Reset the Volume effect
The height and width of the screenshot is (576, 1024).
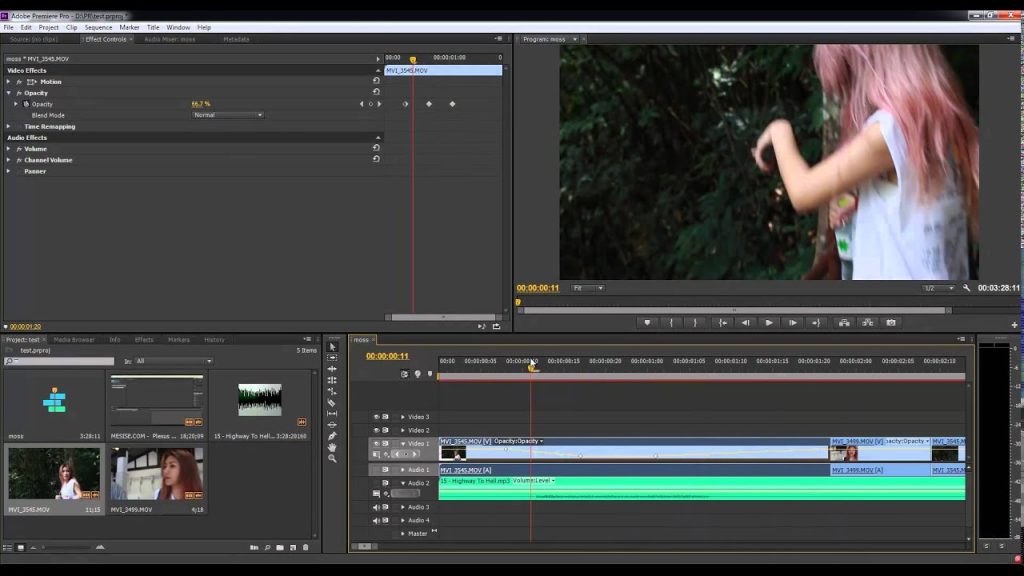click(376, 148)
